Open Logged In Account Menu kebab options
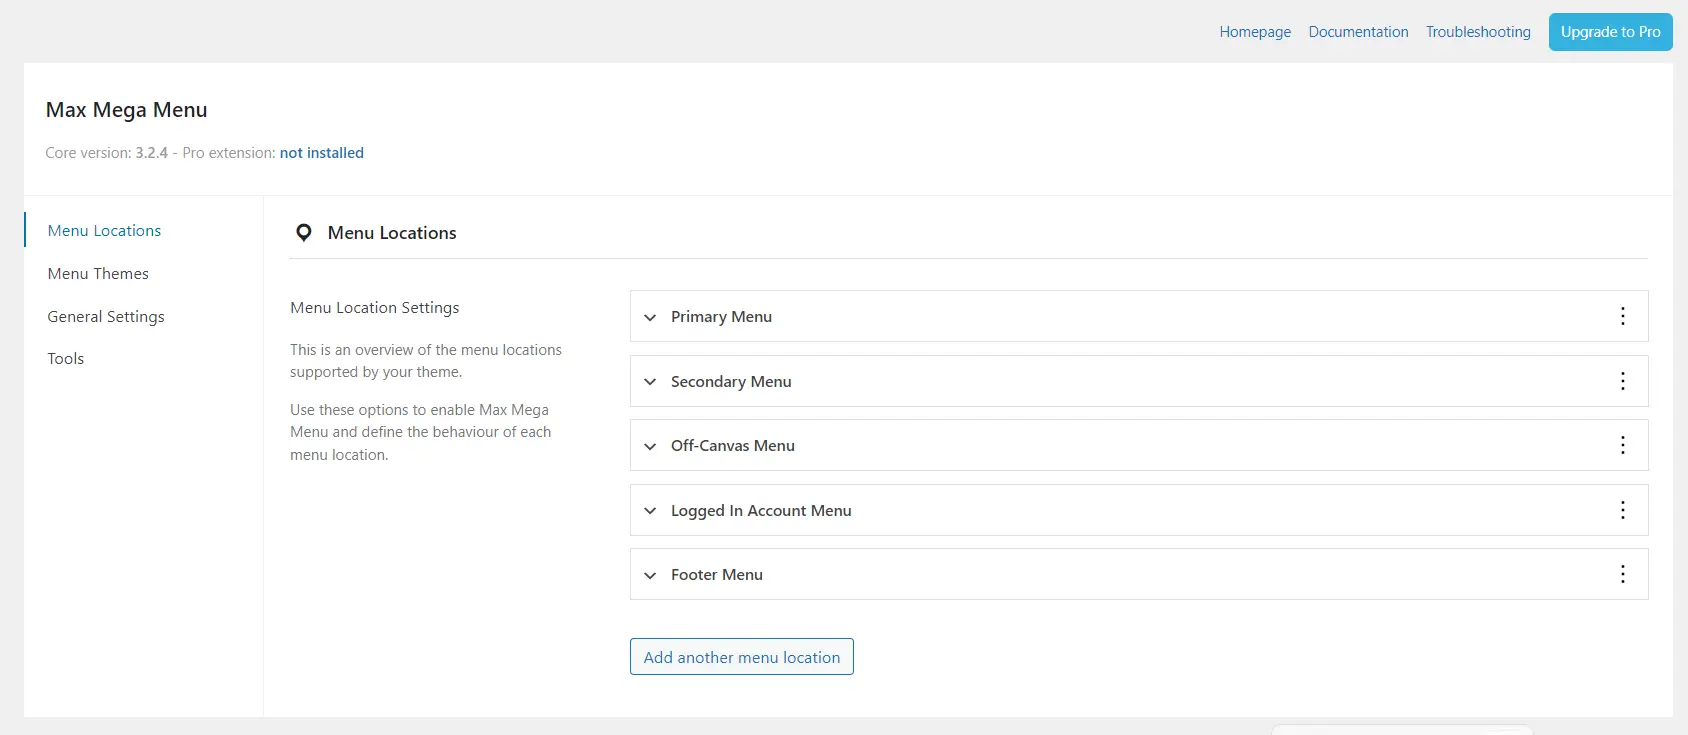The width and height of the screenshot is (1688, 735). pos(1622,510)
